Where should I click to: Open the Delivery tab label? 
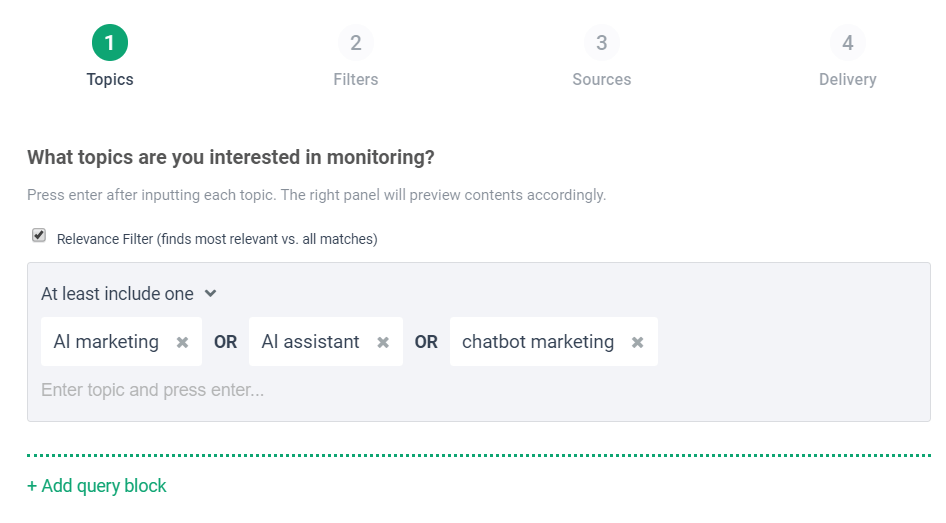847,79
